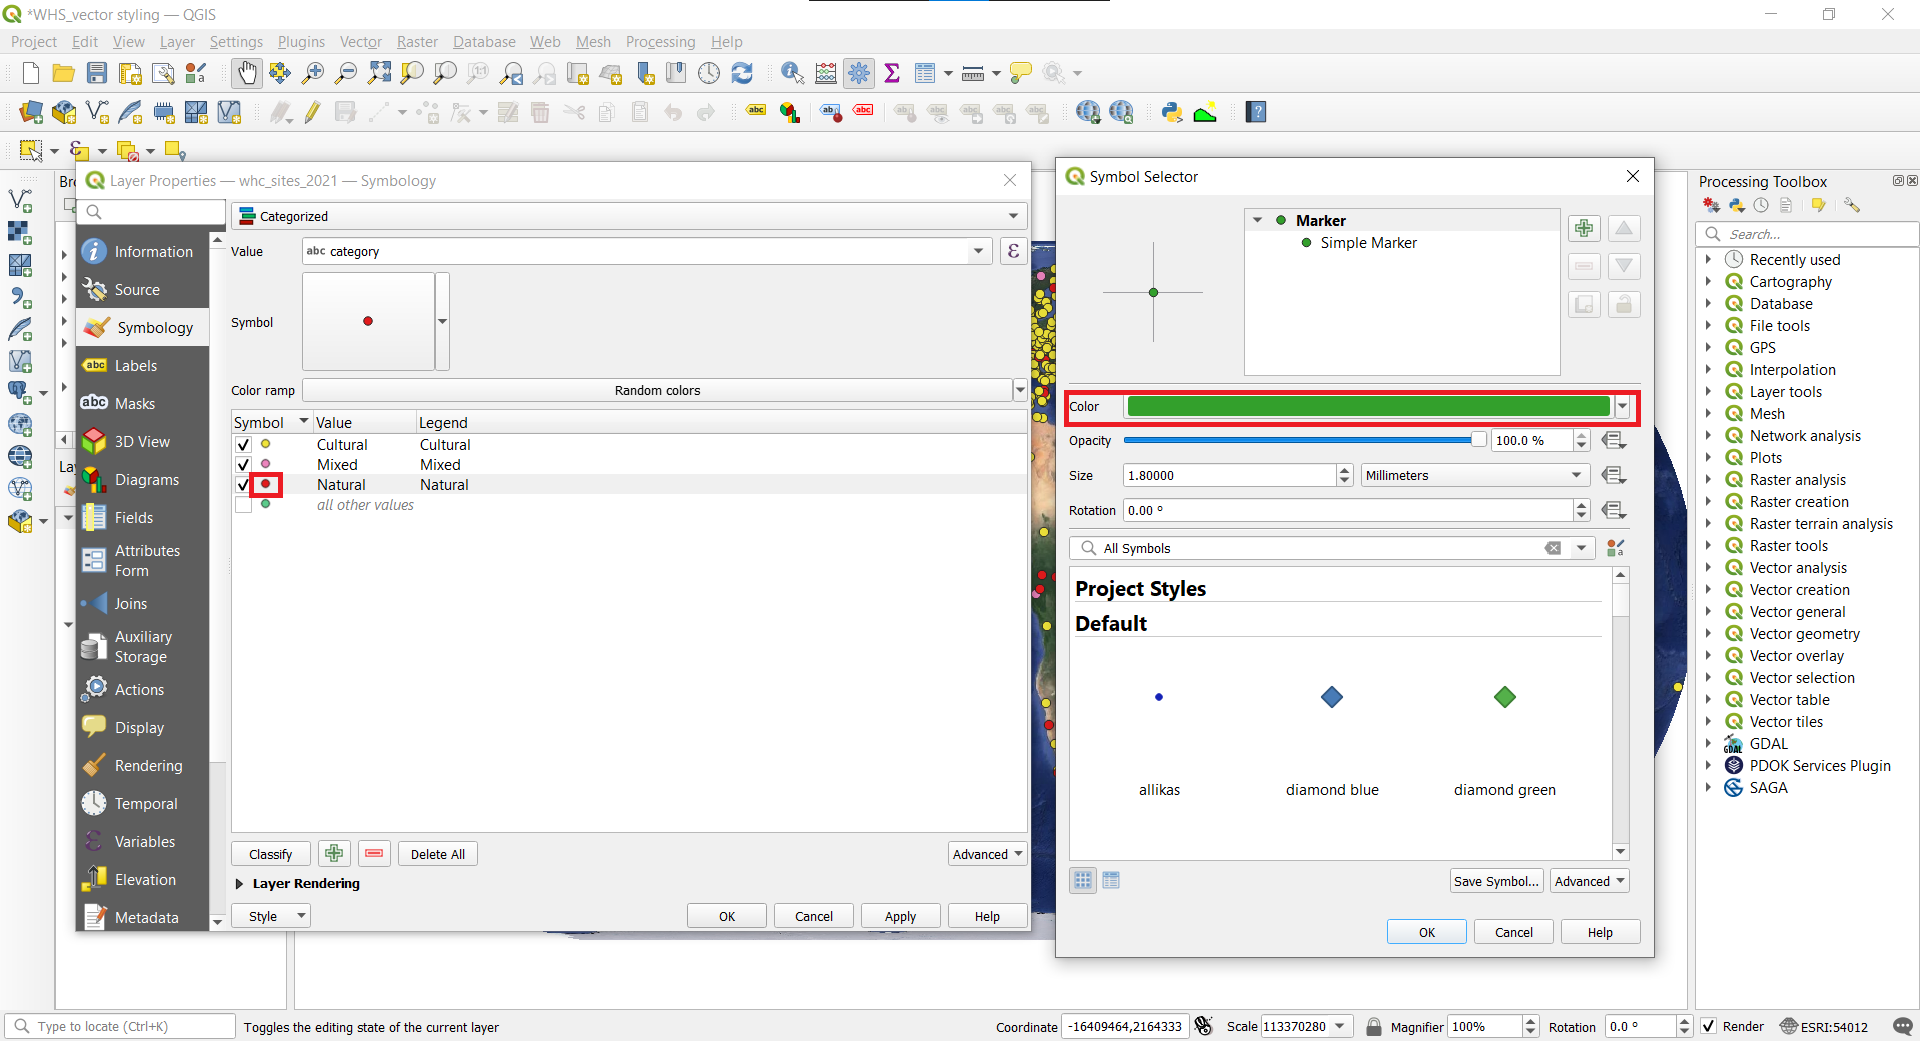Open the Categorized renderer dropdown

[629, 216]
